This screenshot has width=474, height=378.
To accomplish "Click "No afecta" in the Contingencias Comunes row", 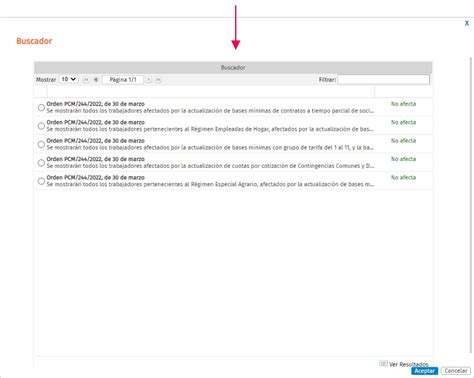I will 403,159.
